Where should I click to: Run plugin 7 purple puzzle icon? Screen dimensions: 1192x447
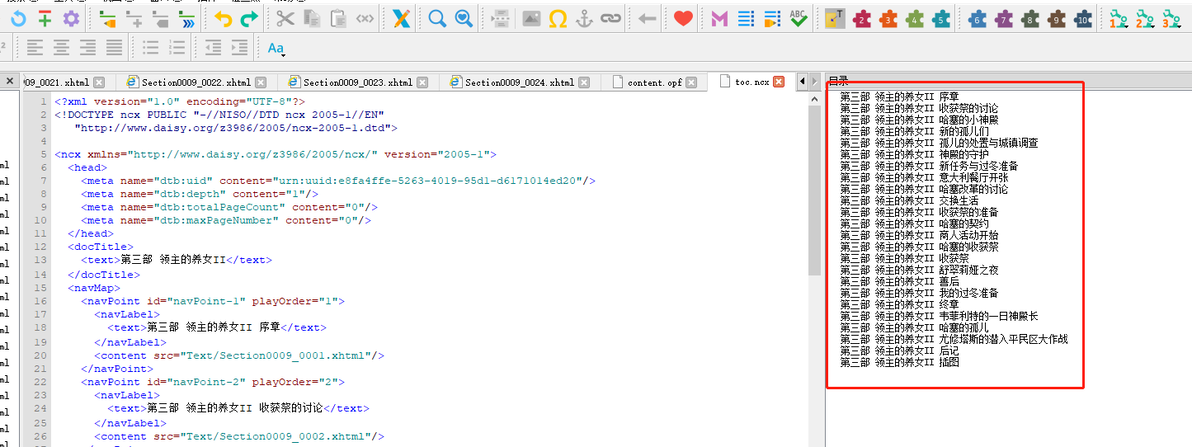[1003, 20]
